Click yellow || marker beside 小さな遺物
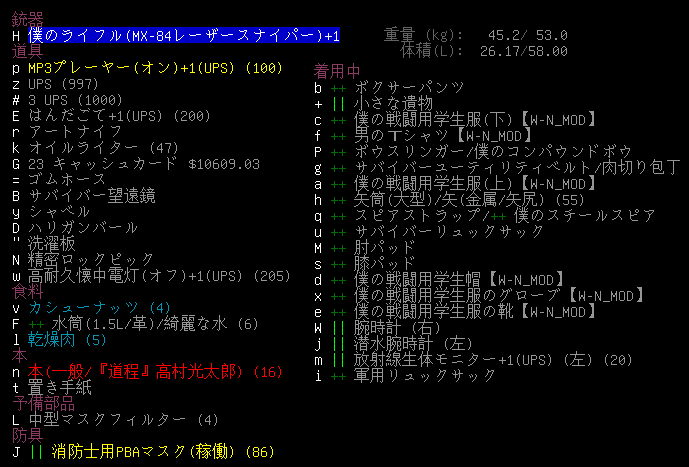 337,103
